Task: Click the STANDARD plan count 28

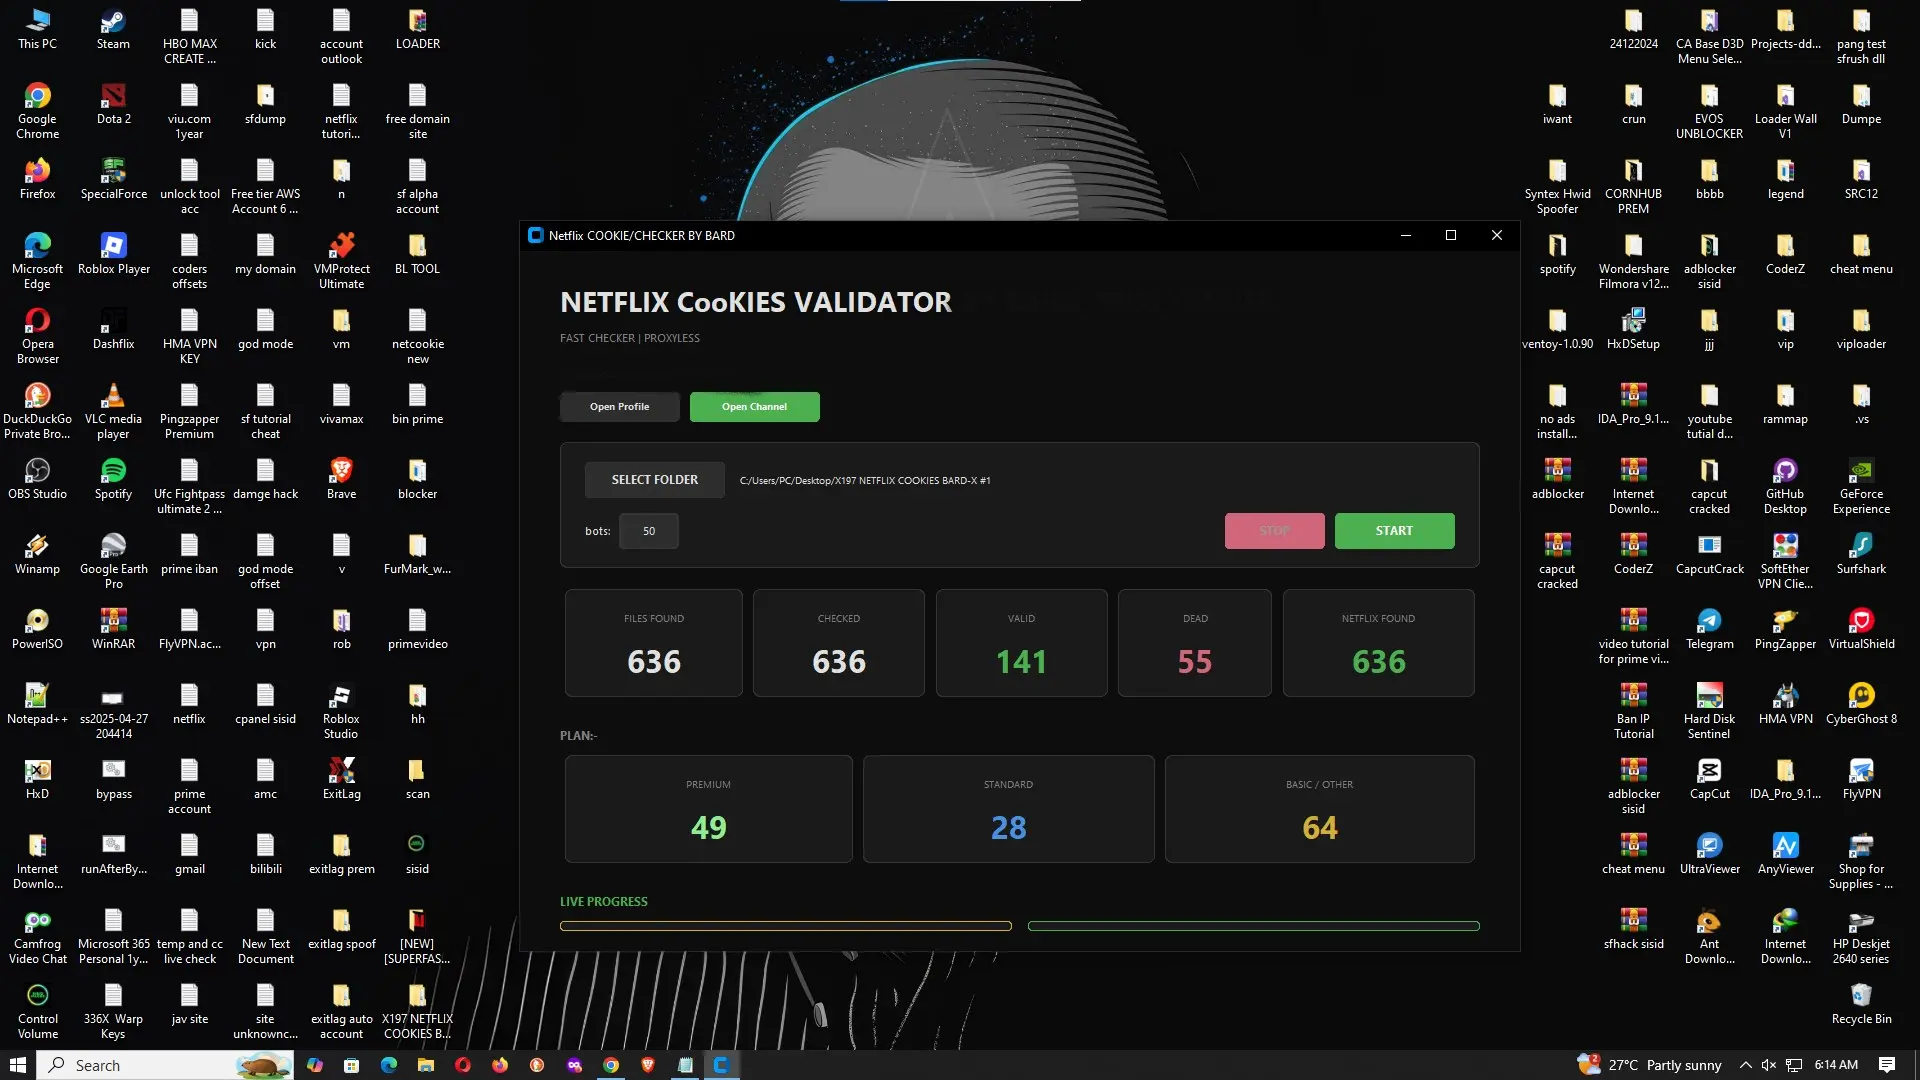Action: [x=1008, y=828]
